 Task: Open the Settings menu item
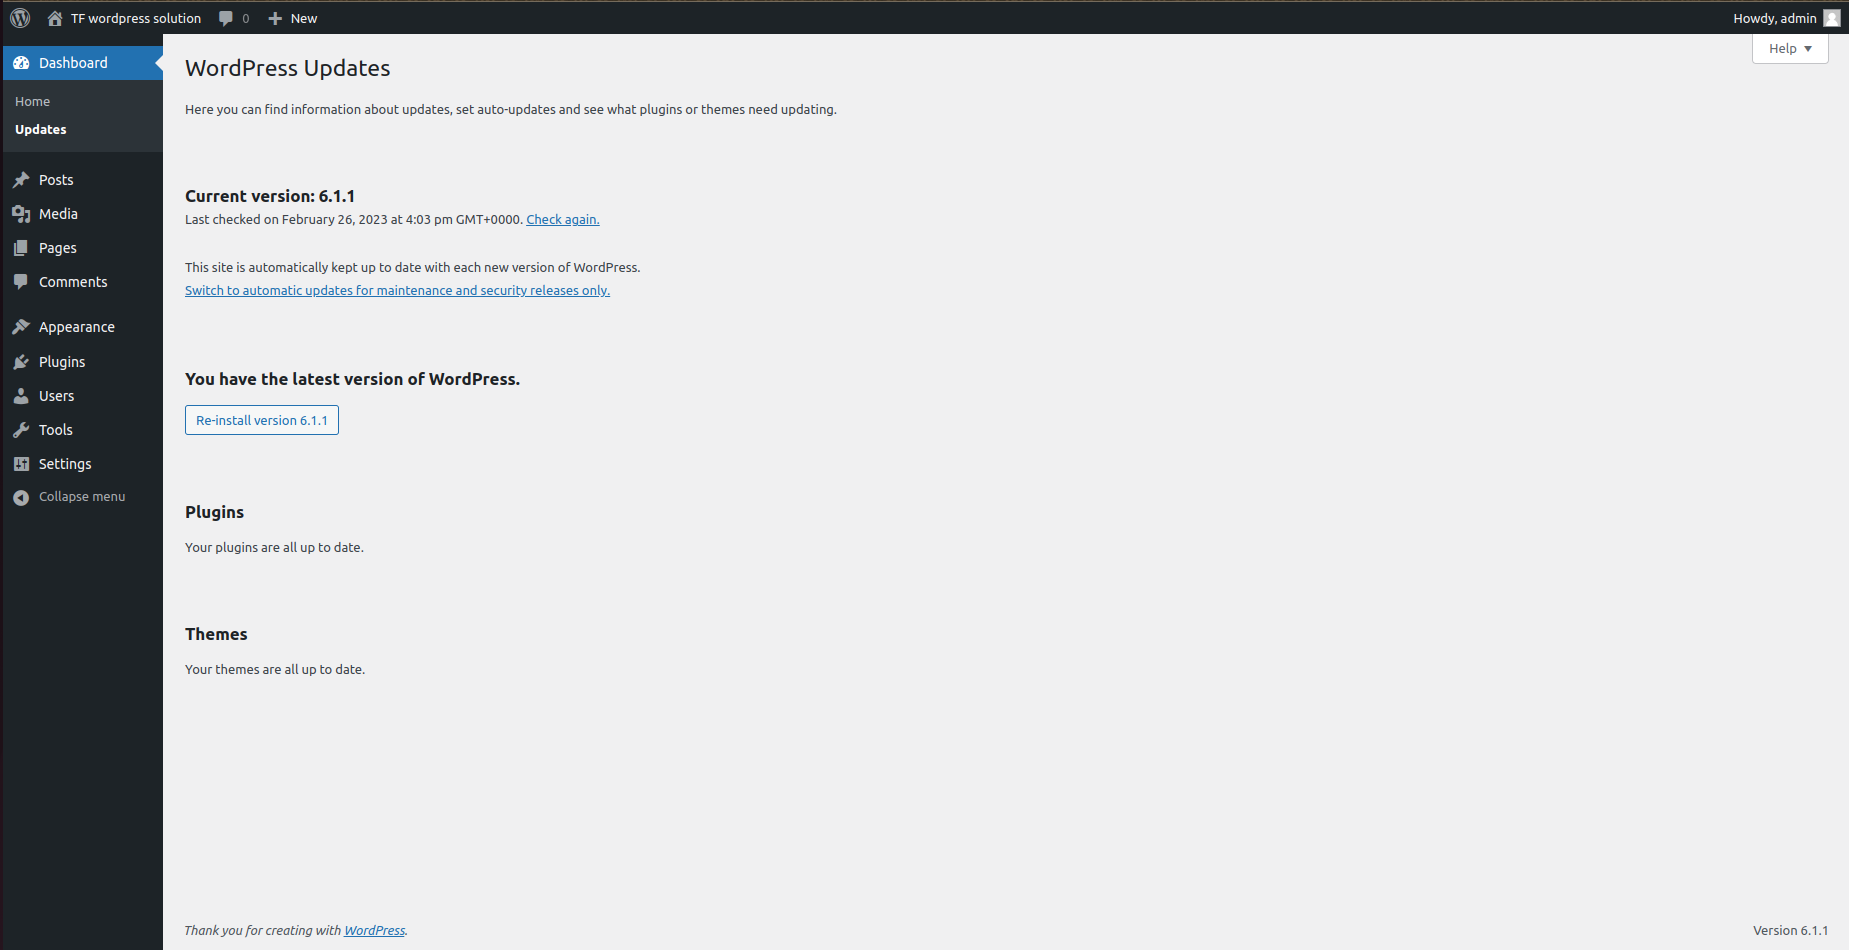tap(64, 463)
